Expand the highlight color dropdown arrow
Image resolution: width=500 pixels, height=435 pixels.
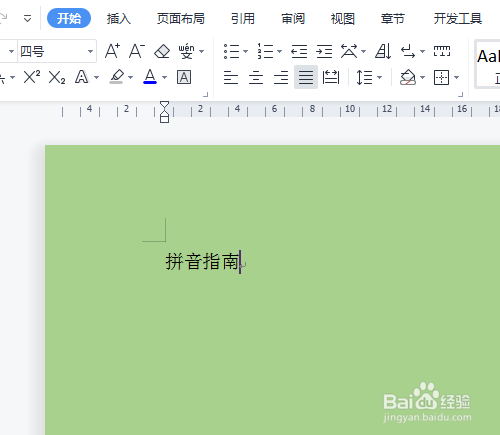point(130,77)
